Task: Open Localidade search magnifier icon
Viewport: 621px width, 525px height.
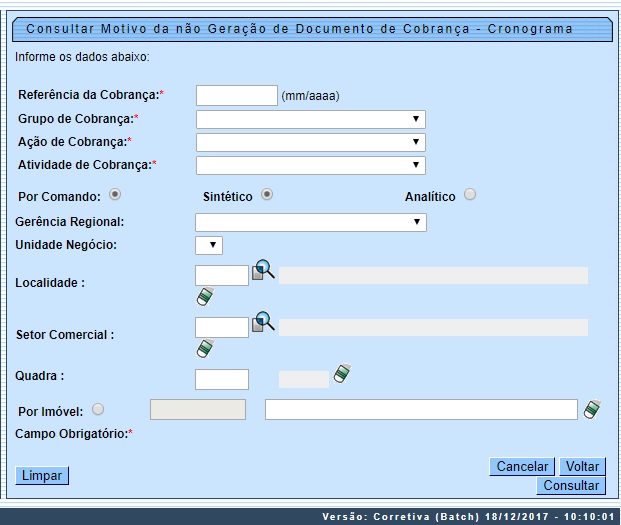Action: 264,270
